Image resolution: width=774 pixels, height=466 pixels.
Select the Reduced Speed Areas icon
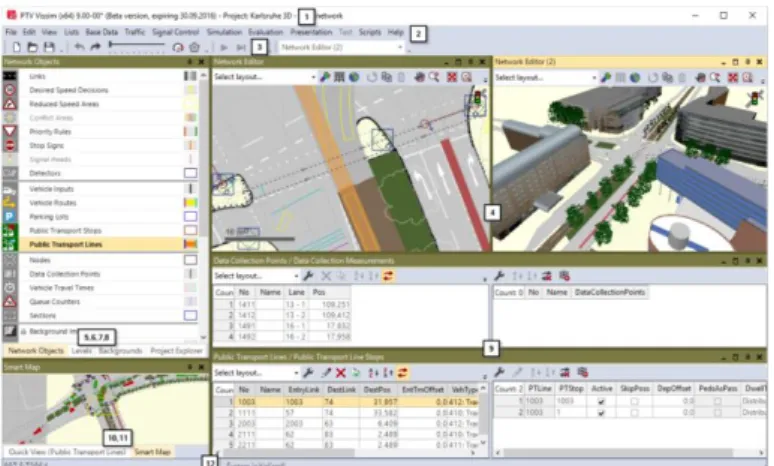pos(10,104)
